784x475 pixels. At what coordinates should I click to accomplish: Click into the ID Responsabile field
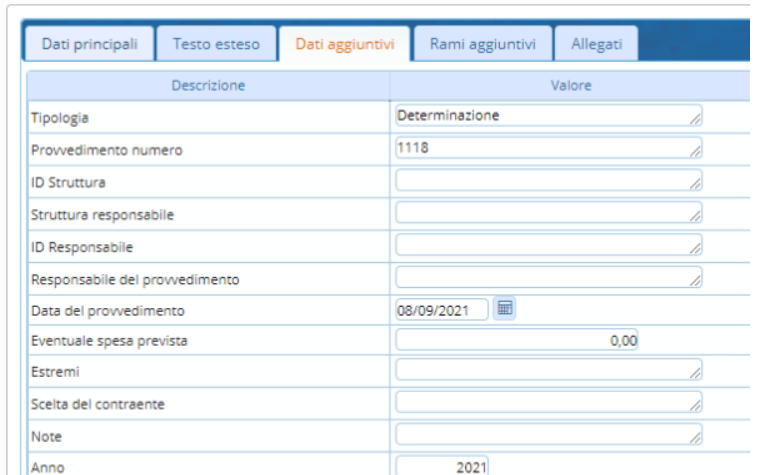[548, 244]
